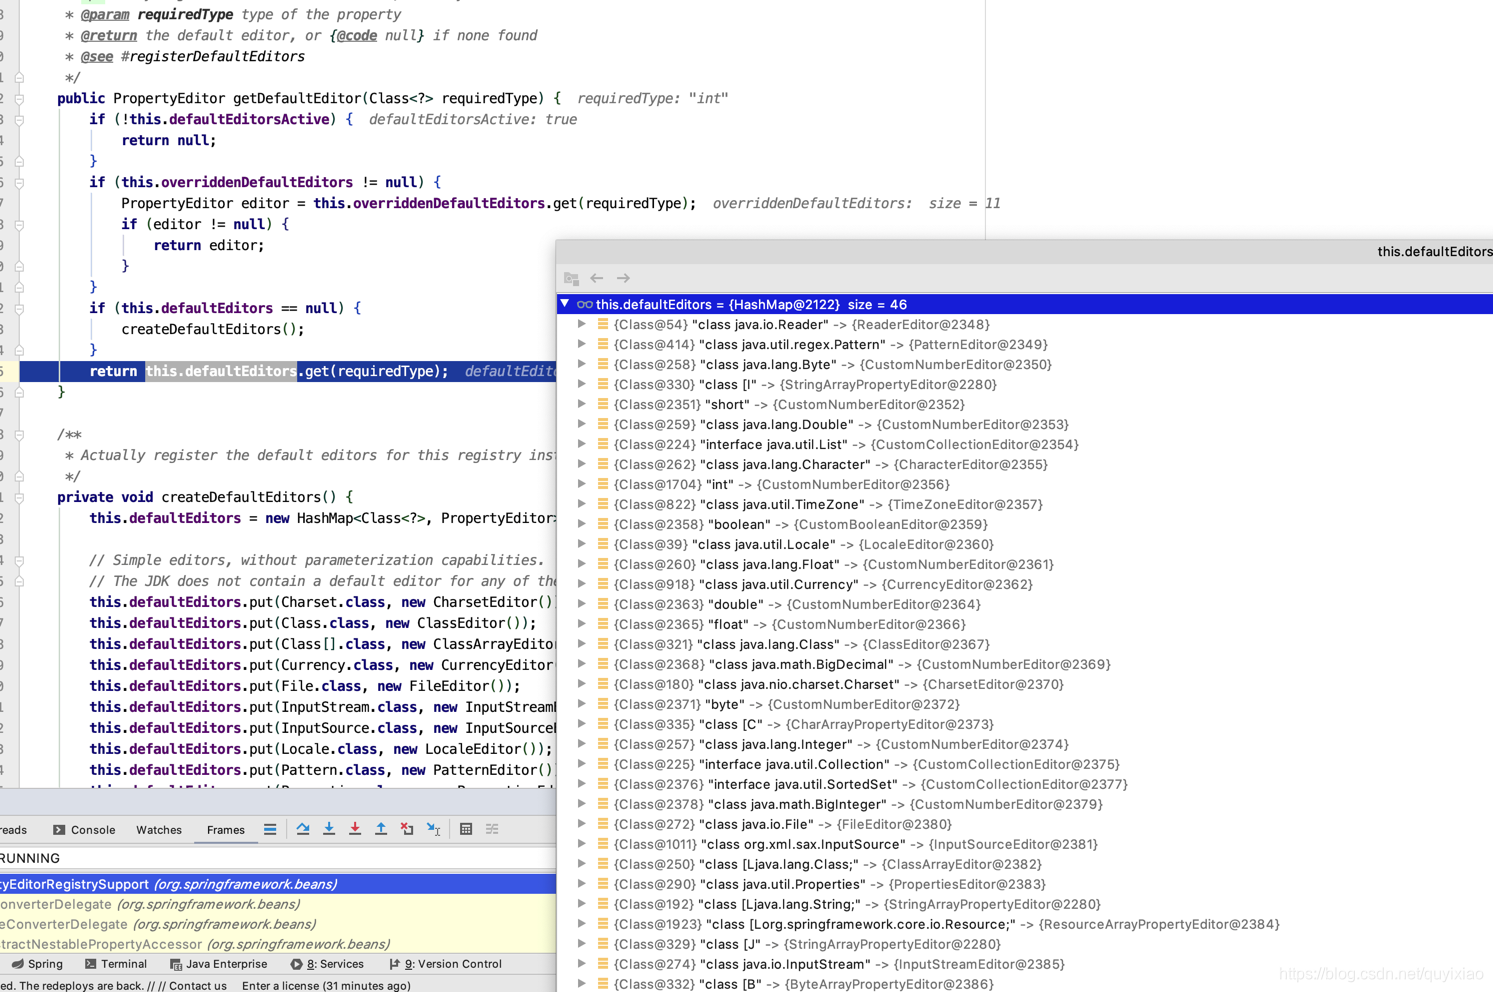Click the highlighted this.defaultEditors expression

click(x=221, y=371)
